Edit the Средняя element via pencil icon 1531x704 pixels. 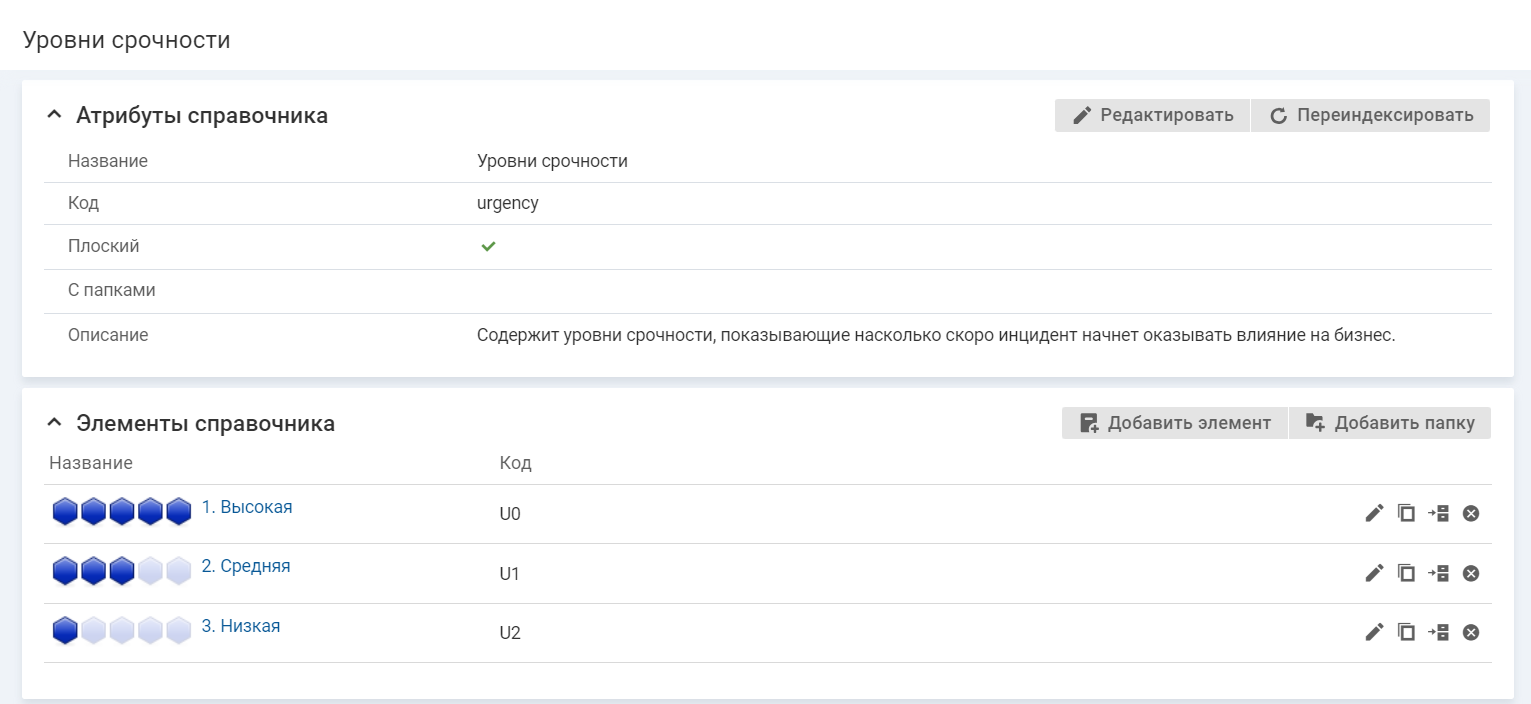[x=1374, y=573]
